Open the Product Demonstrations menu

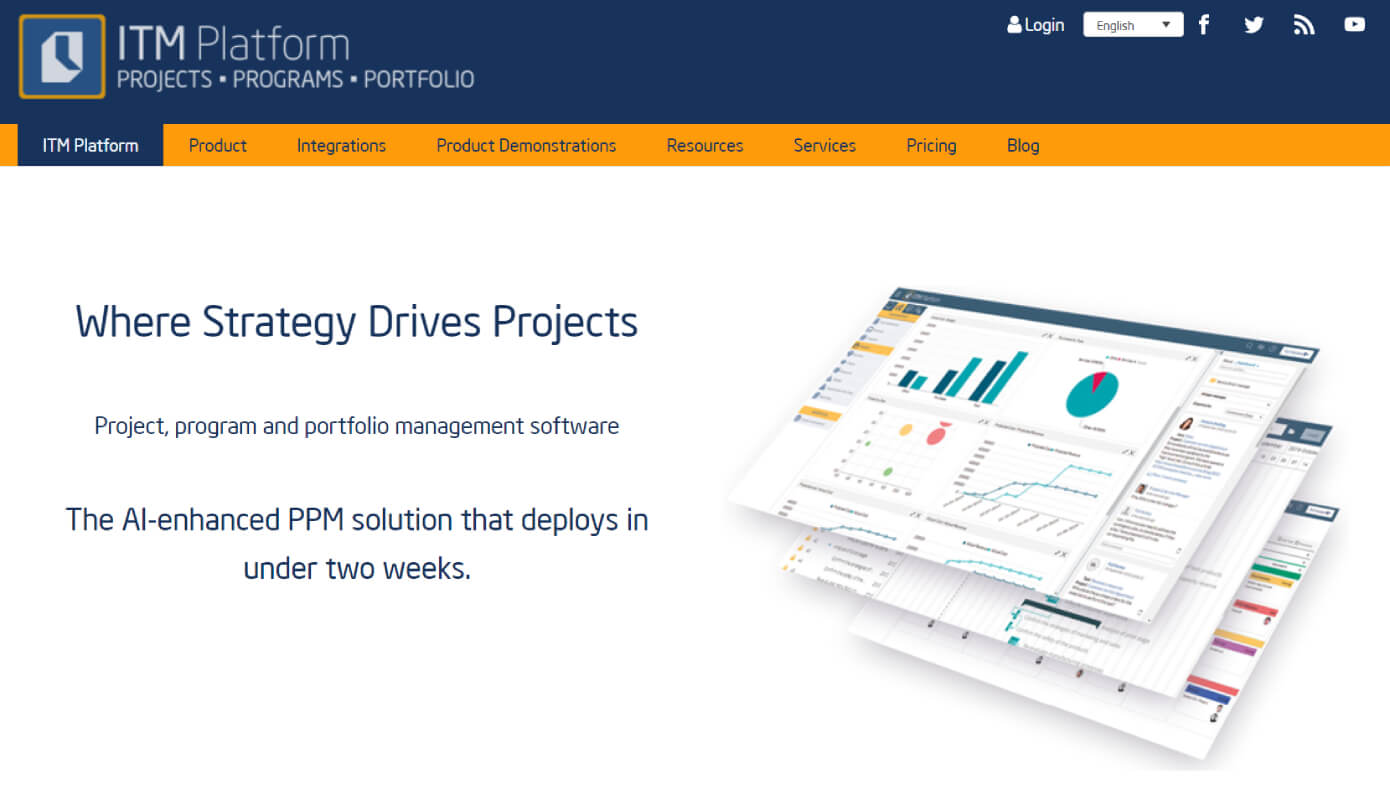[526, 145]
